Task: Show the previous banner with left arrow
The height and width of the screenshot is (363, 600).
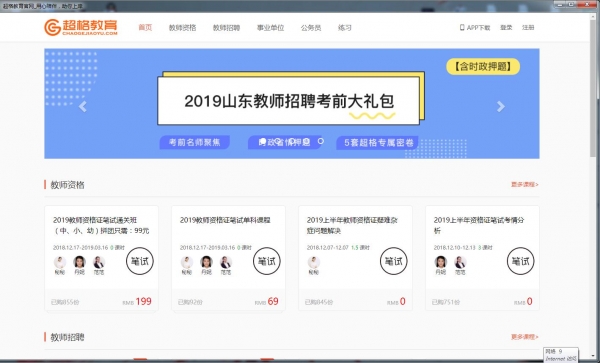Action: pyautogui.click(x=83, y=106)
